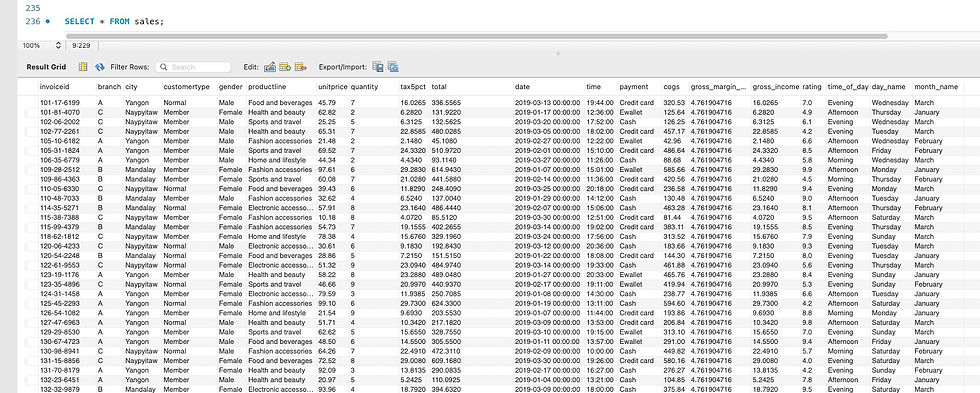Click date 2019-03-13 00:00:00
Image resolution: width=980 pixels, height=393 pixels.
point(548,102)
